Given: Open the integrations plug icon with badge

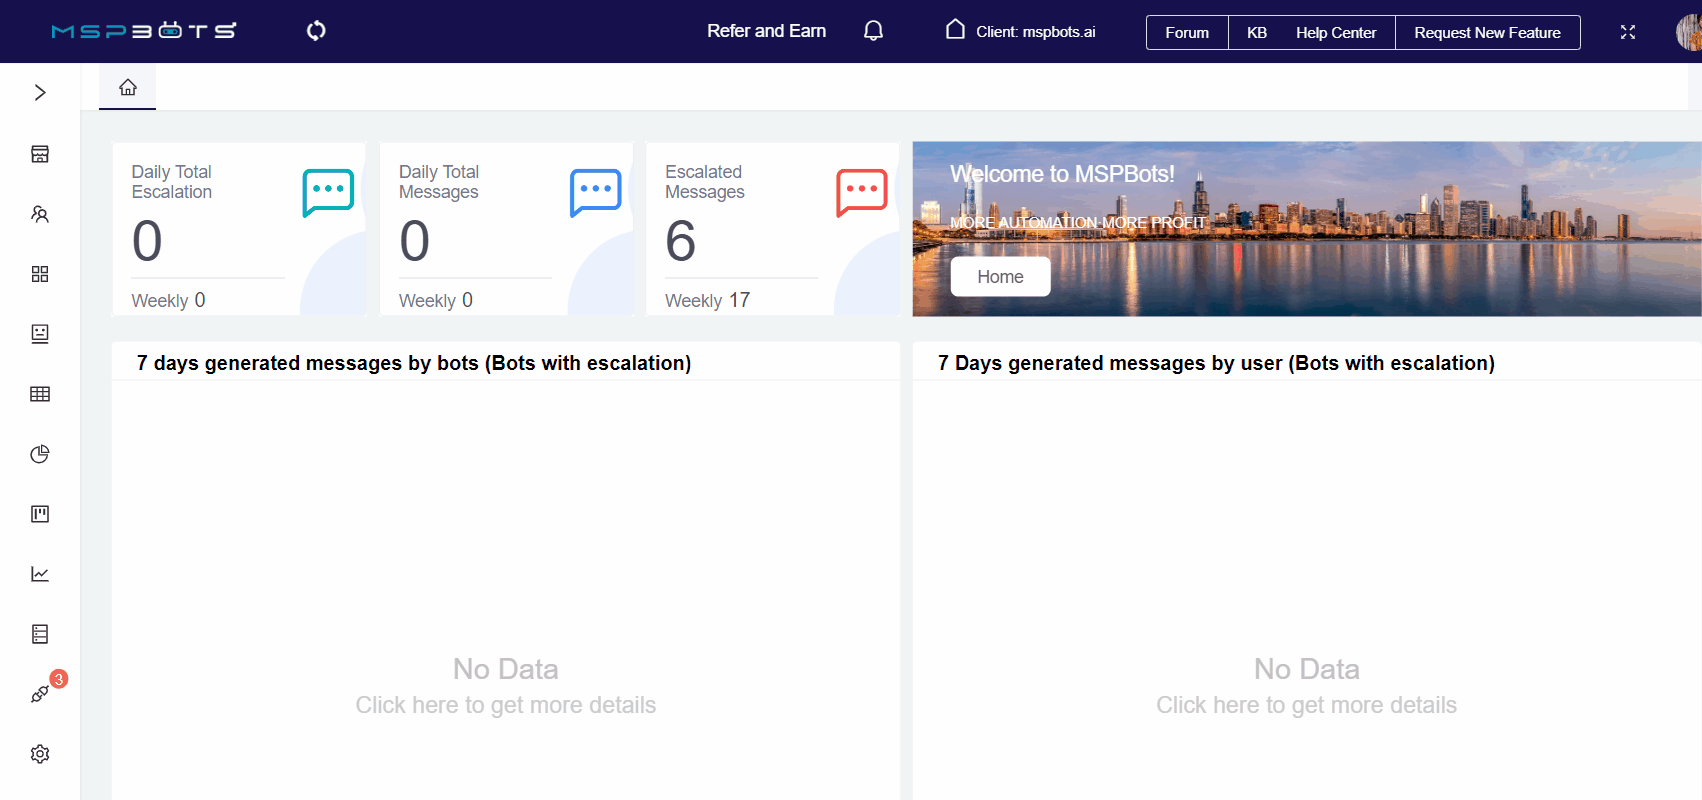Looking at the screenshot, I should pos(40,694).
